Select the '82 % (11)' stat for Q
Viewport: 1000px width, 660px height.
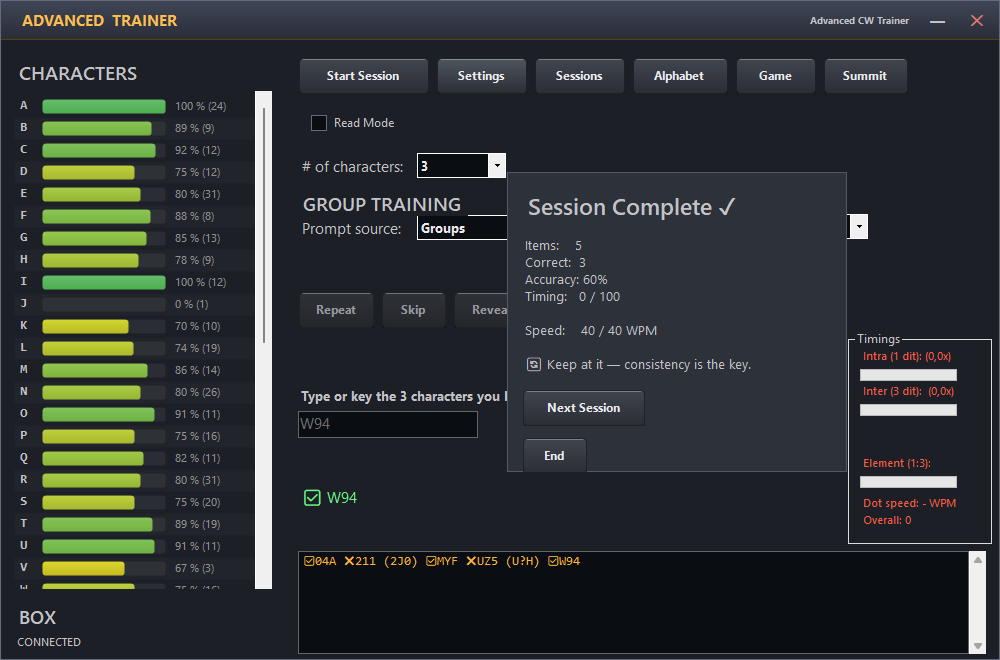(x=198, y=458)
